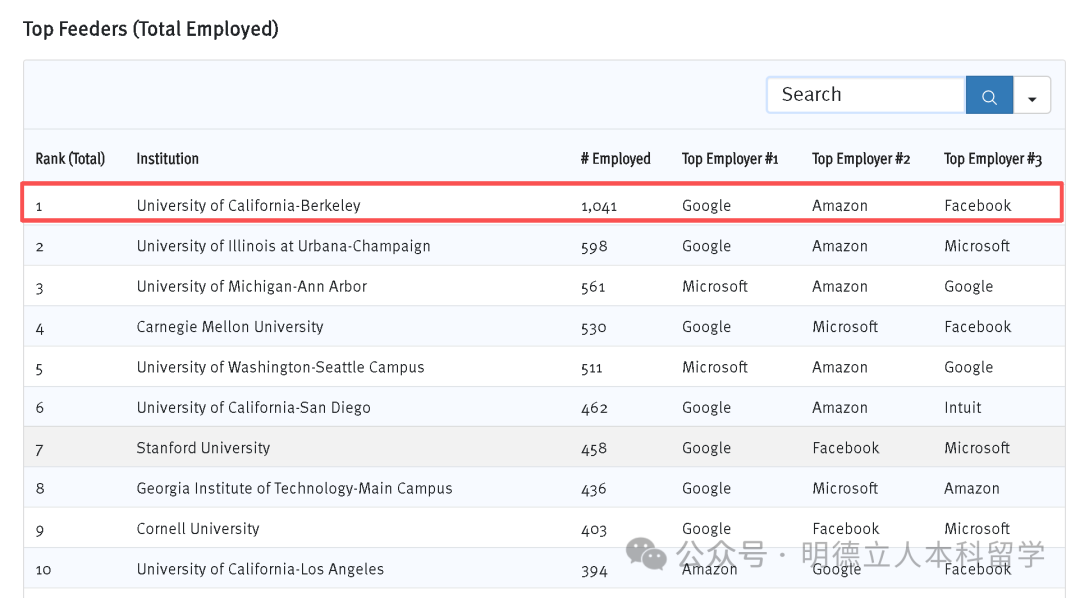Click the 403 employed value
The height and width of the screenshot is (598, 1080).
click(x=594, y=530)
